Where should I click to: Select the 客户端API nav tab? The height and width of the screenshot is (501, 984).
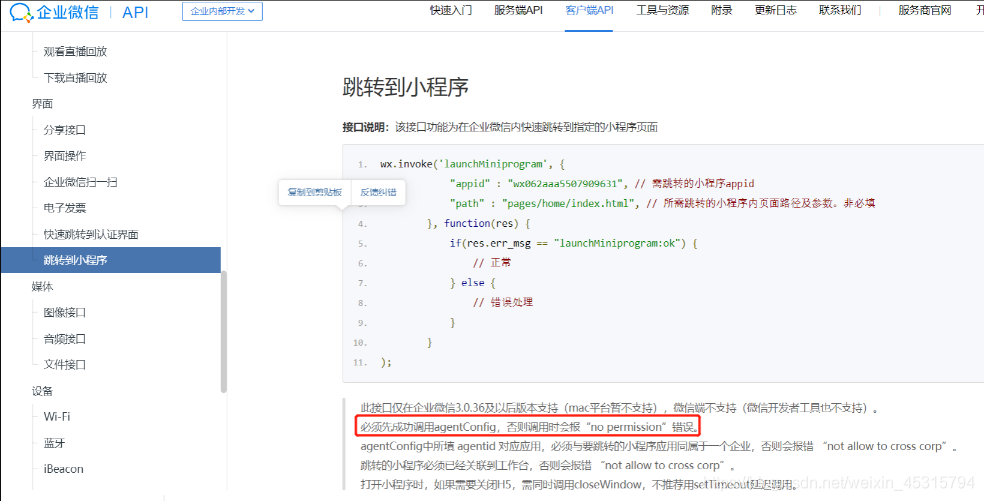[589, 11]
